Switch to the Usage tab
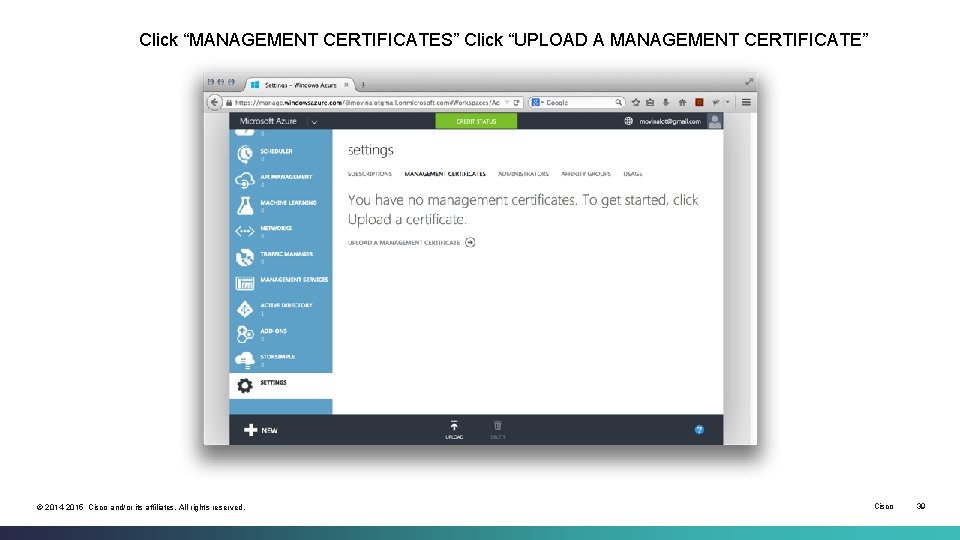960x540 pixels. [633, 174]
